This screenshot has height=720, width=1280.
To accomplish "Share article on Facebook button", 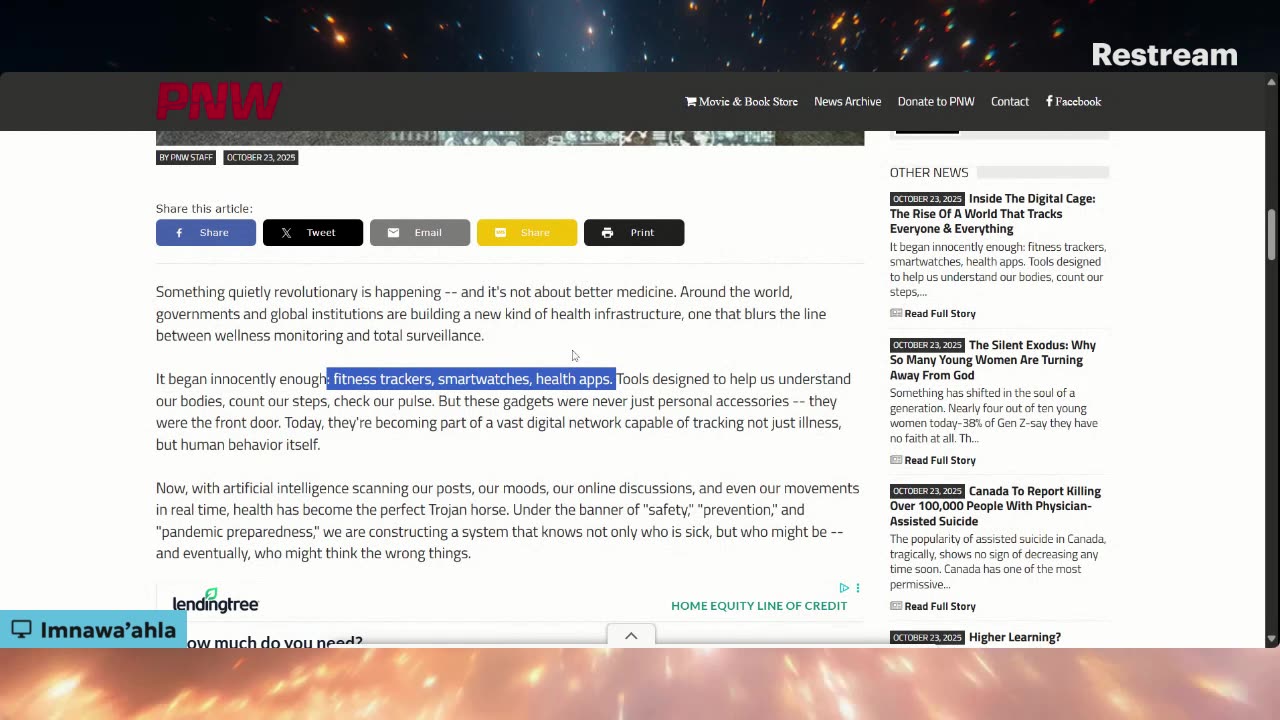I will (x=206, y=232).
